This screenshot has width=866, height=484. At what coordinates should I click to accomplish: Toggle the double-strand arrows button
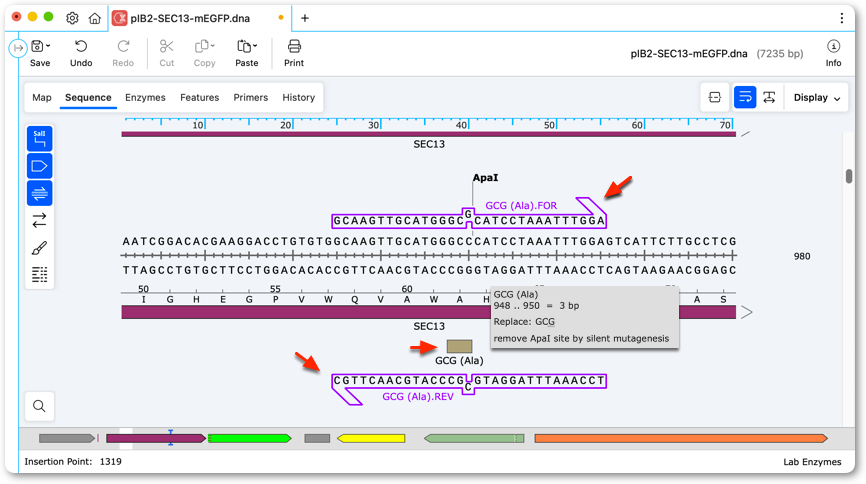click(x=40, y=220)
